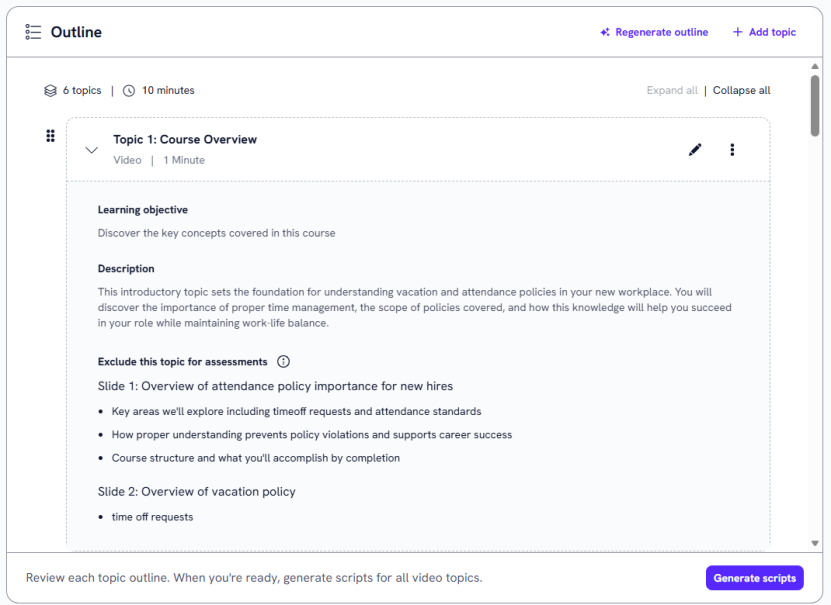The width and height of the screenshot is (831, 605).
Task: Expand all topics in the outline
Action: [x=672, y=90]
